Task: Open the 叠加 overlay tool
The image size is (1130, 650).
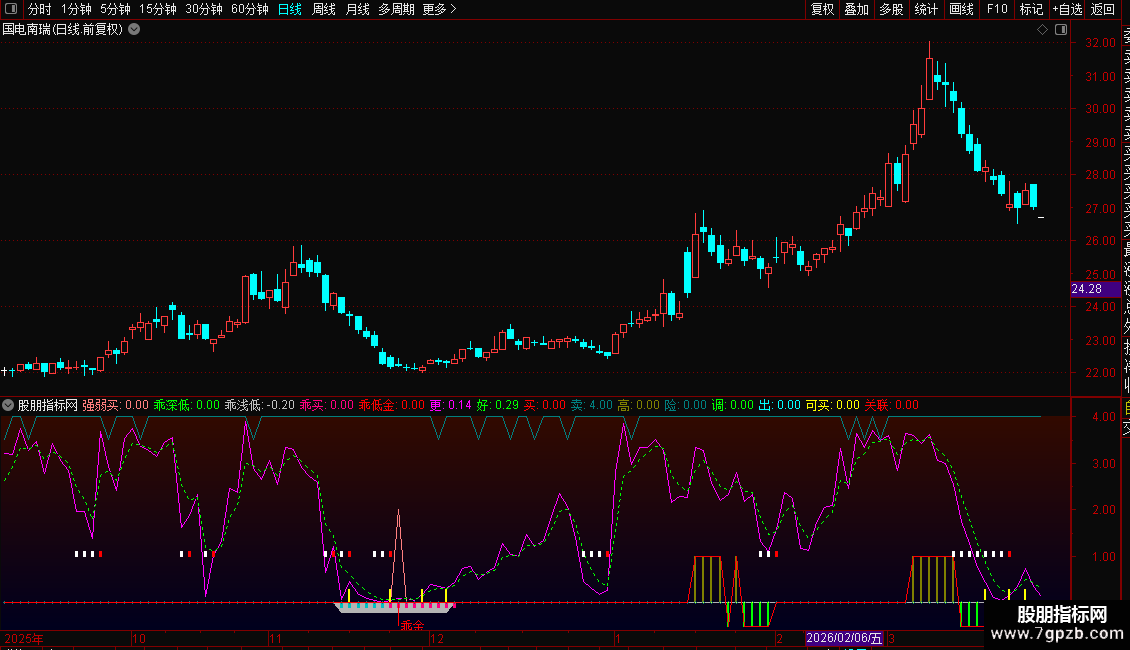Action: (856, 9)
